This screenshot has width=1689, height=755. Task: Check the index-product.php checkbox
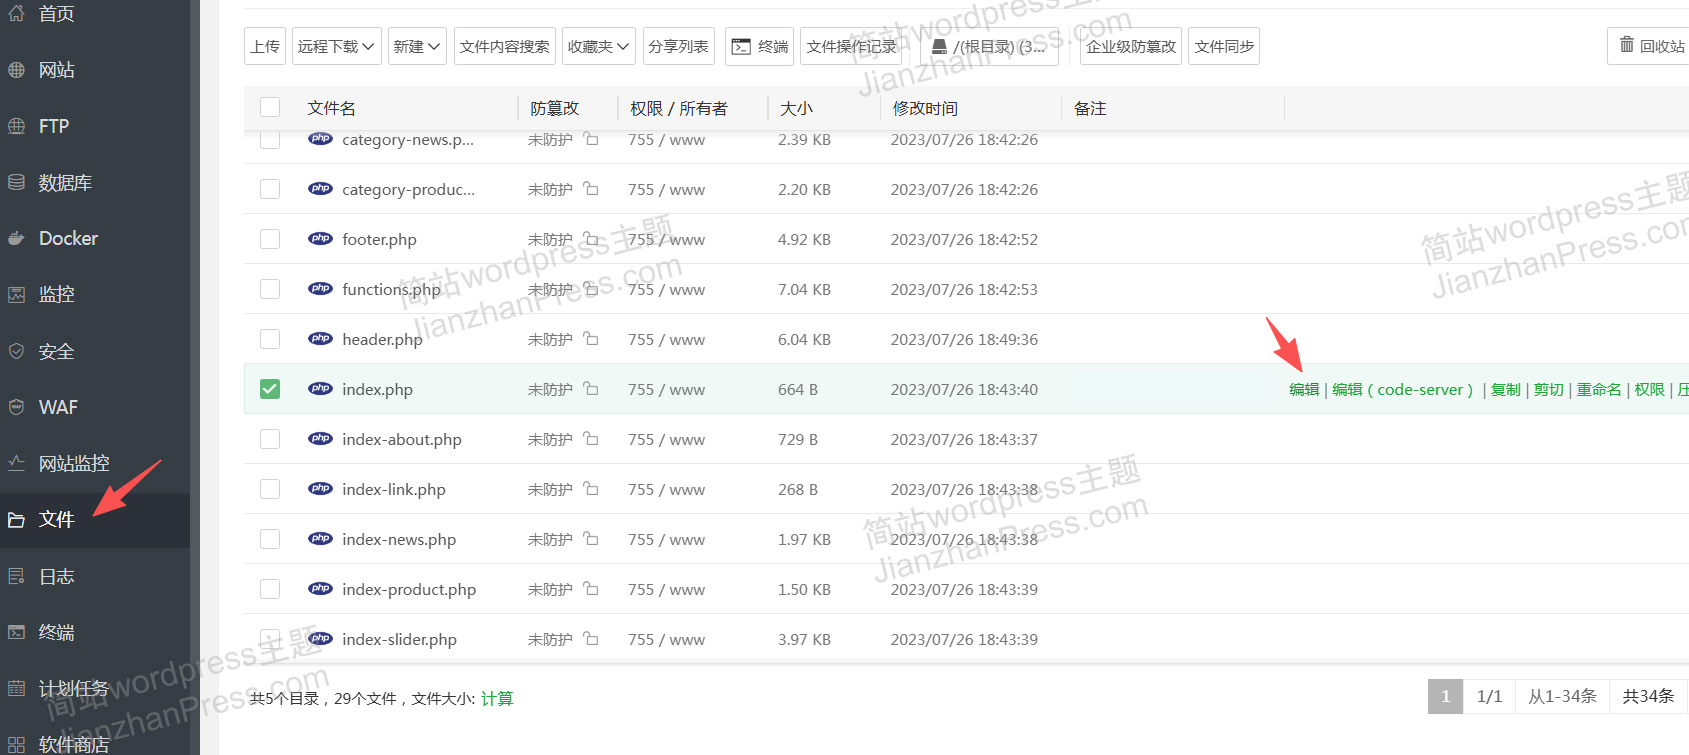(x=270, y=589)
